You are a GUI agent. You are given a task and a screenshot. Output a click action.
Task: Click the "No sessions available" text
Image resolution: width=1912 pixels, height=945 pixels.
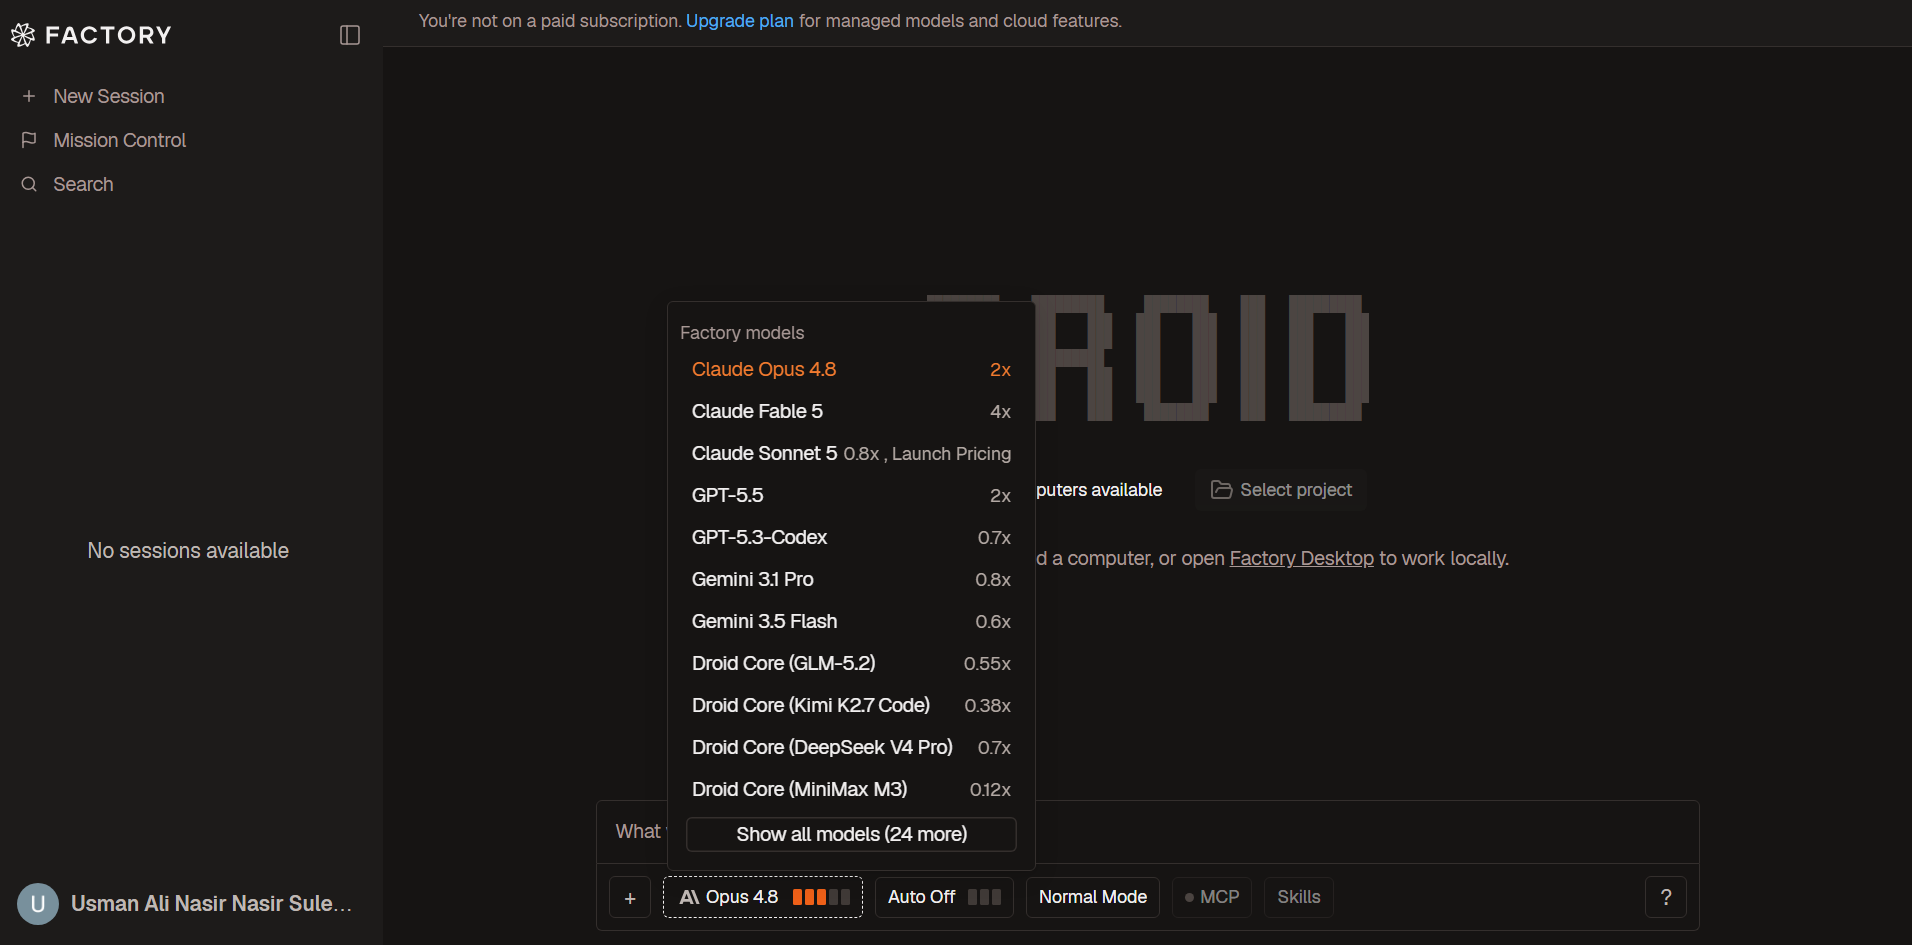(188, 551)
